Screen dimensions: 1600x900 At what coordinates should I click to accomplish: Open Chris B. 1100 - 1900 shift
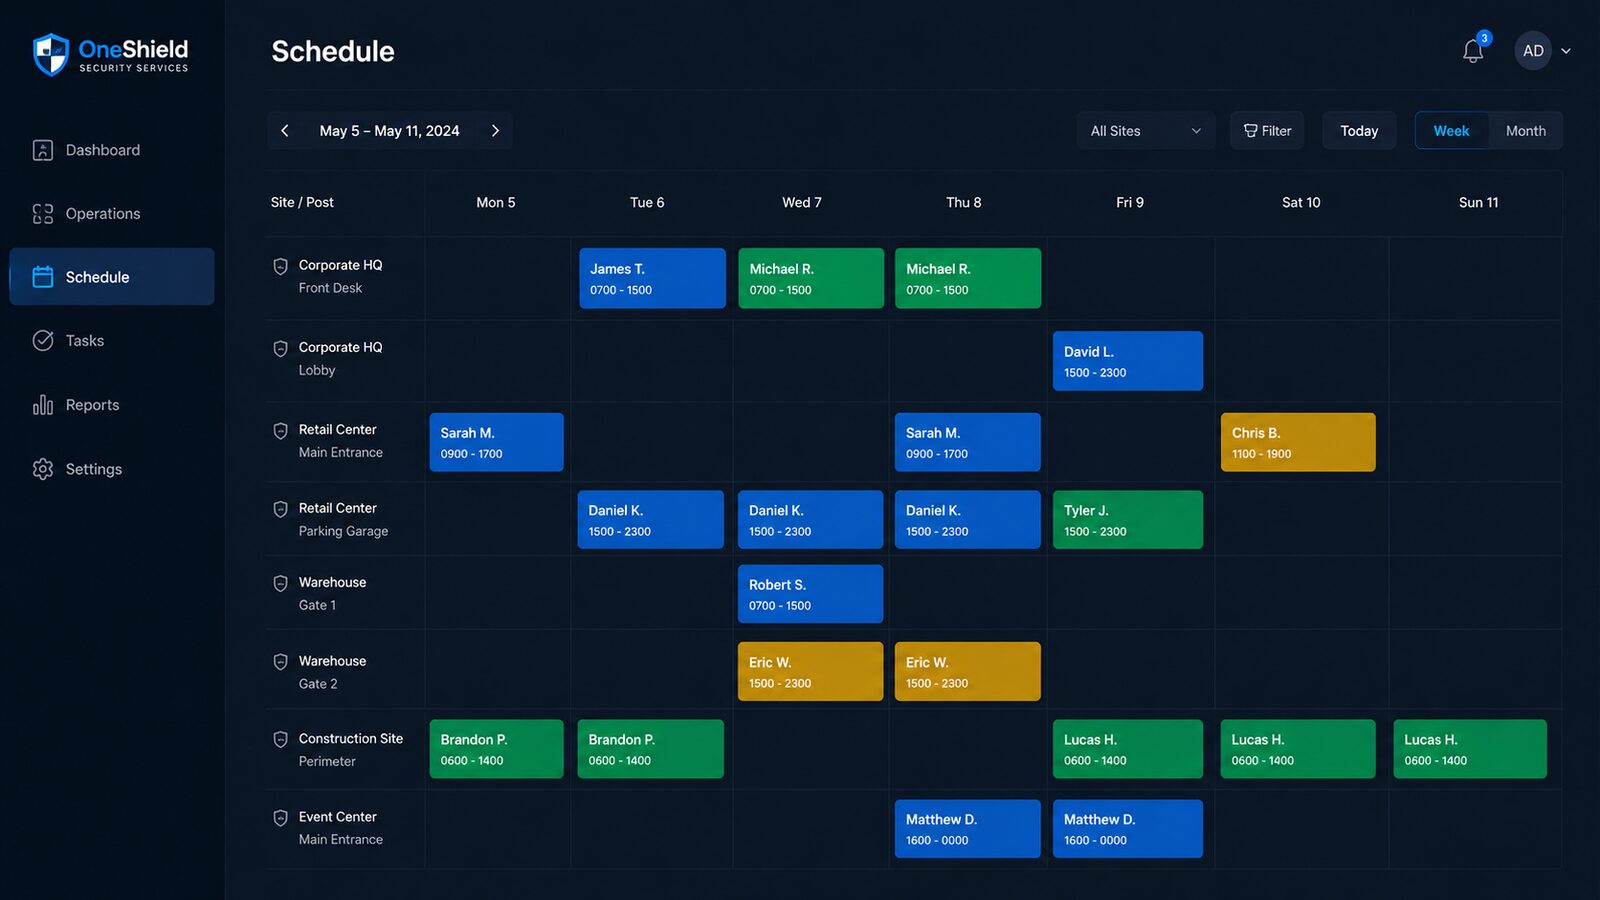tap(1298, 442)
